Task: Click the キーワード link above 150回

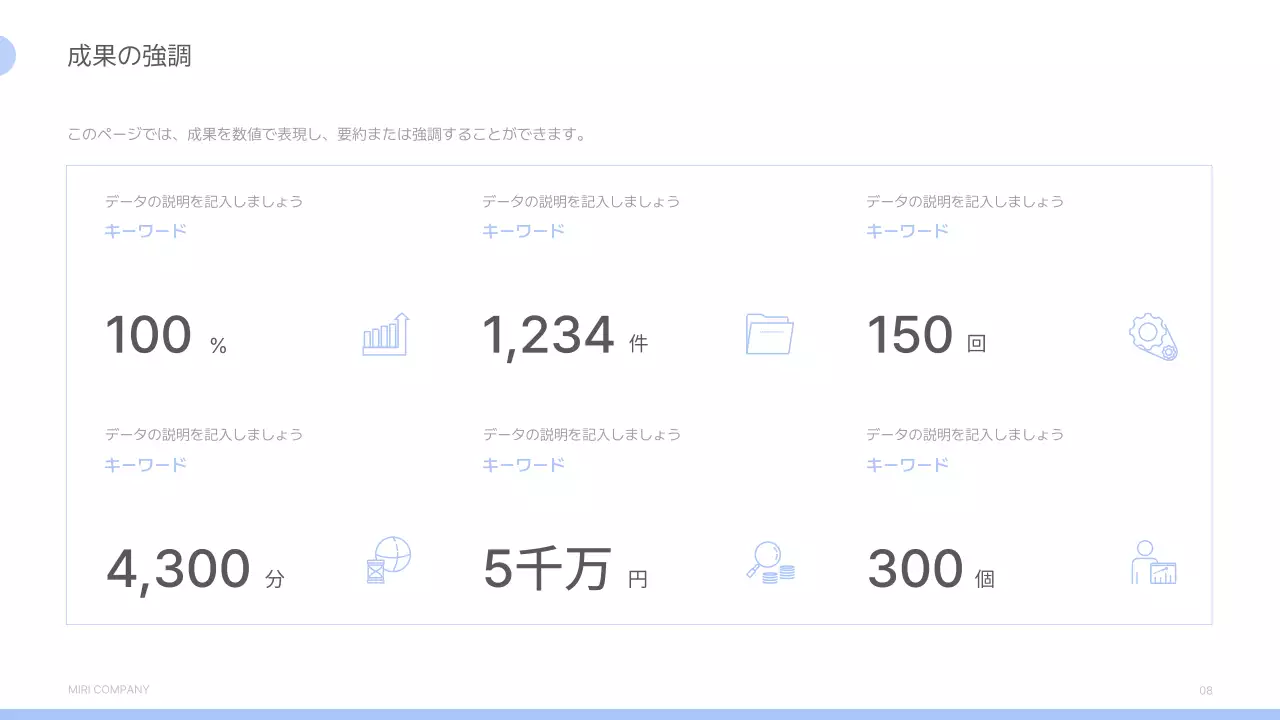Action: click(x=906, y=230)
